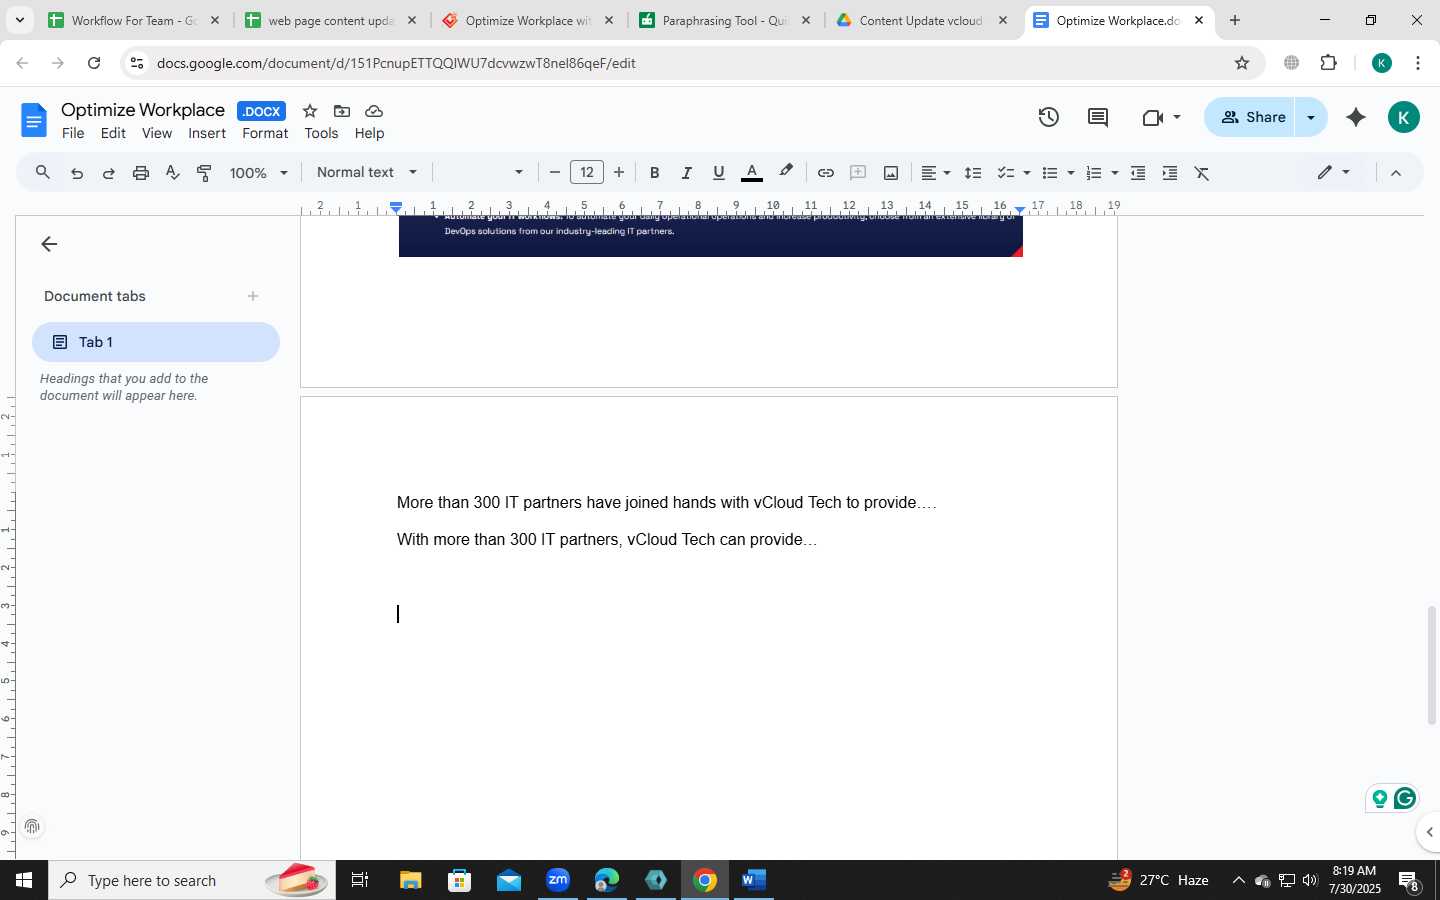
Task: Open the highlight color picker
Action: click(786, 172)
